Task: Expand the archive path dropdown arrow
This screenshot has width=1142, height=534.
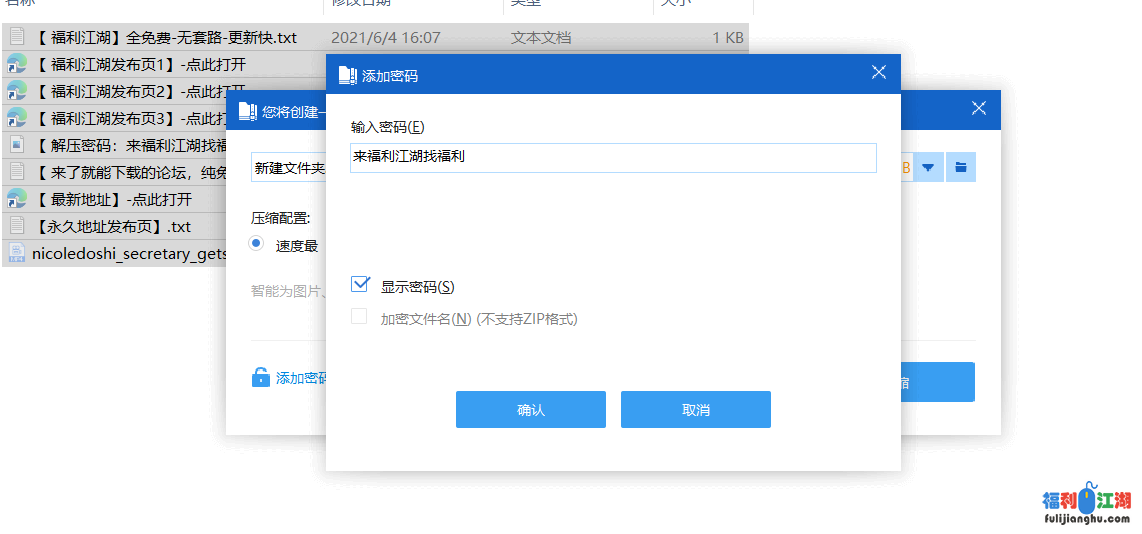Action: [928, 167]
